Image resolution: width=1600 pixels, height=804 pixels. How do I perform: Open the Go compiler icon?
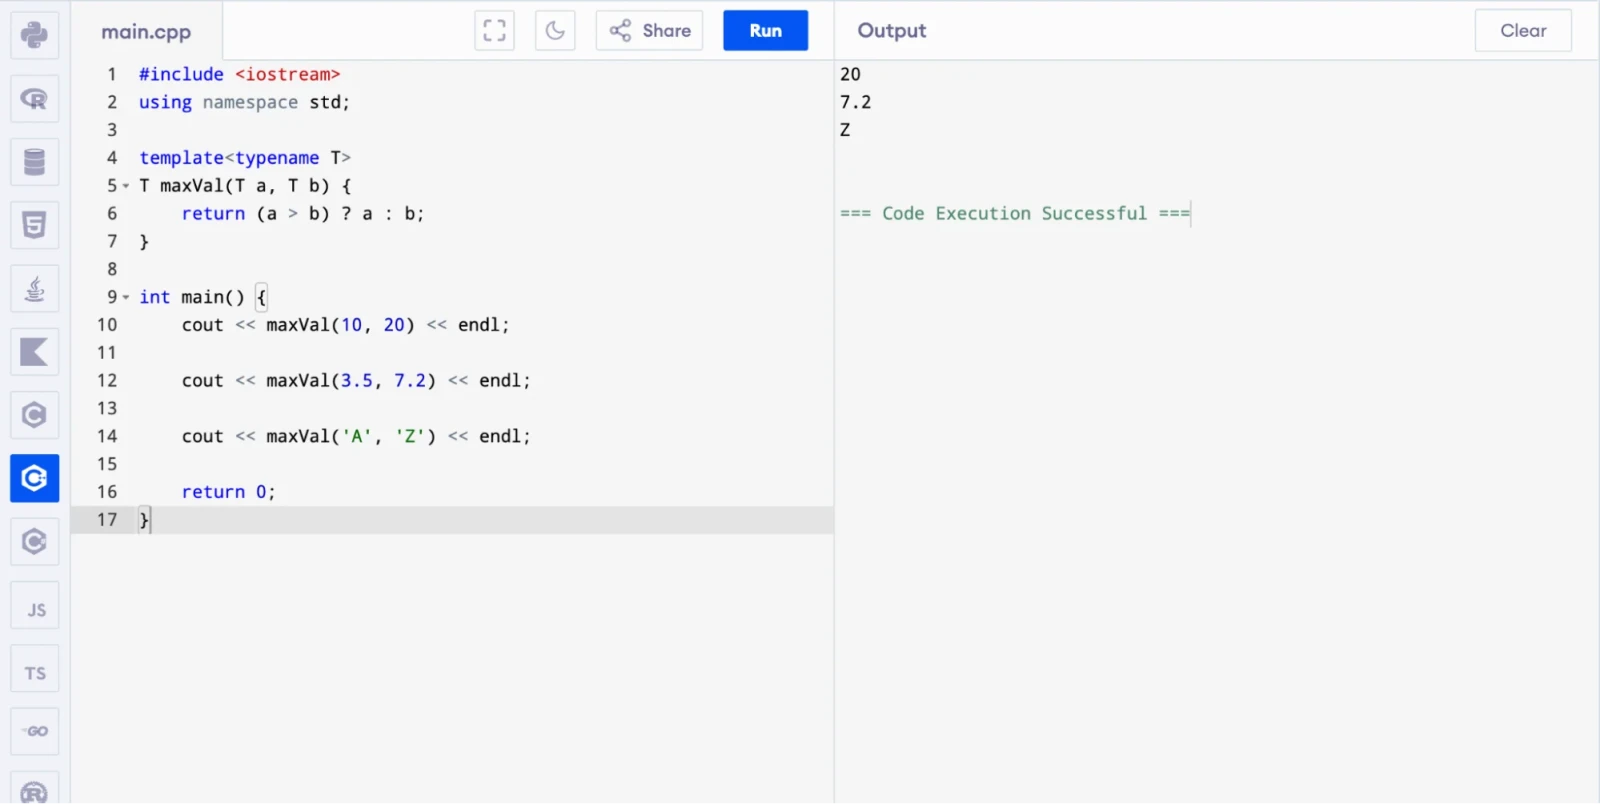point(34,732)
